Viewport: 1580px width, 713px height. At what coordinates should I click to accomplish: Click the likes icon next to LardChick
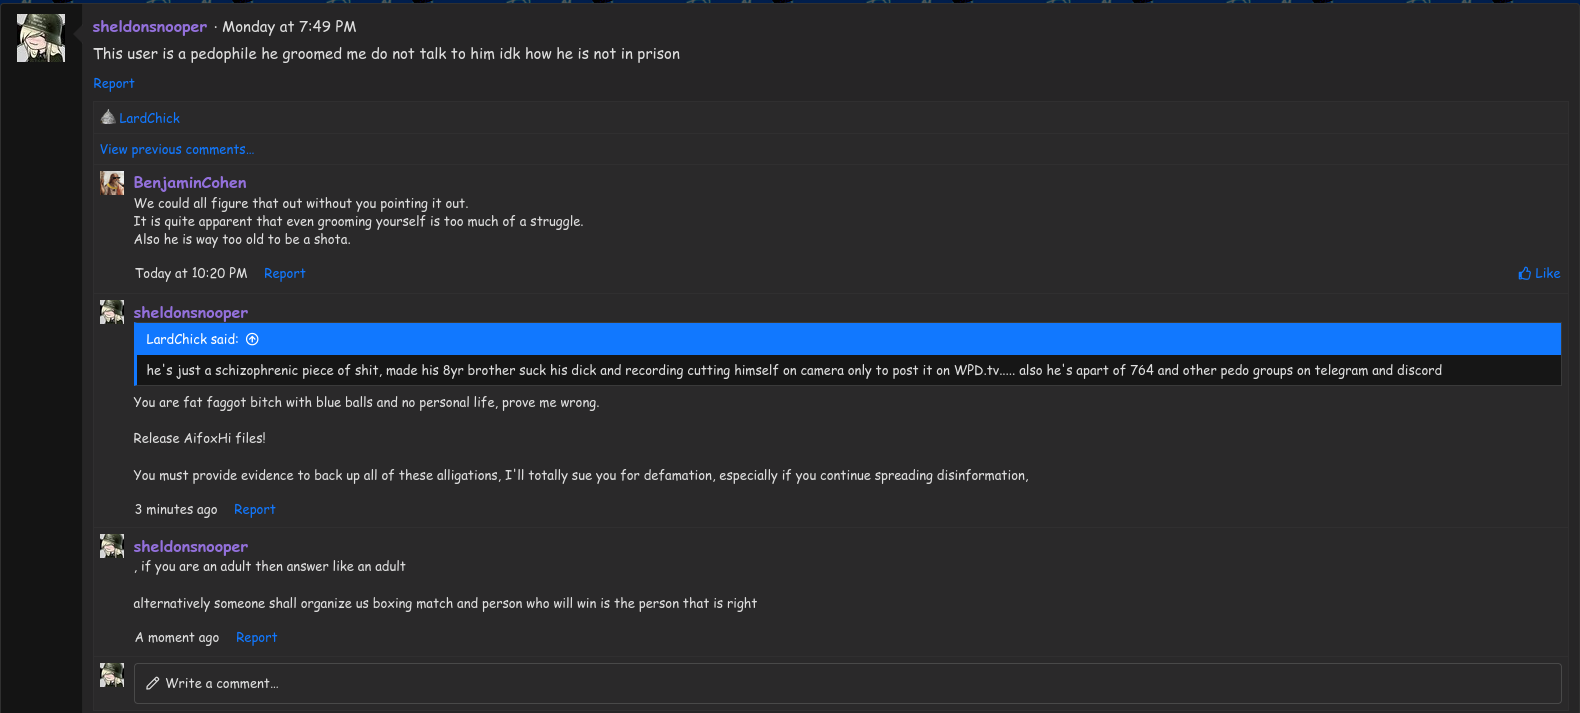108,118
